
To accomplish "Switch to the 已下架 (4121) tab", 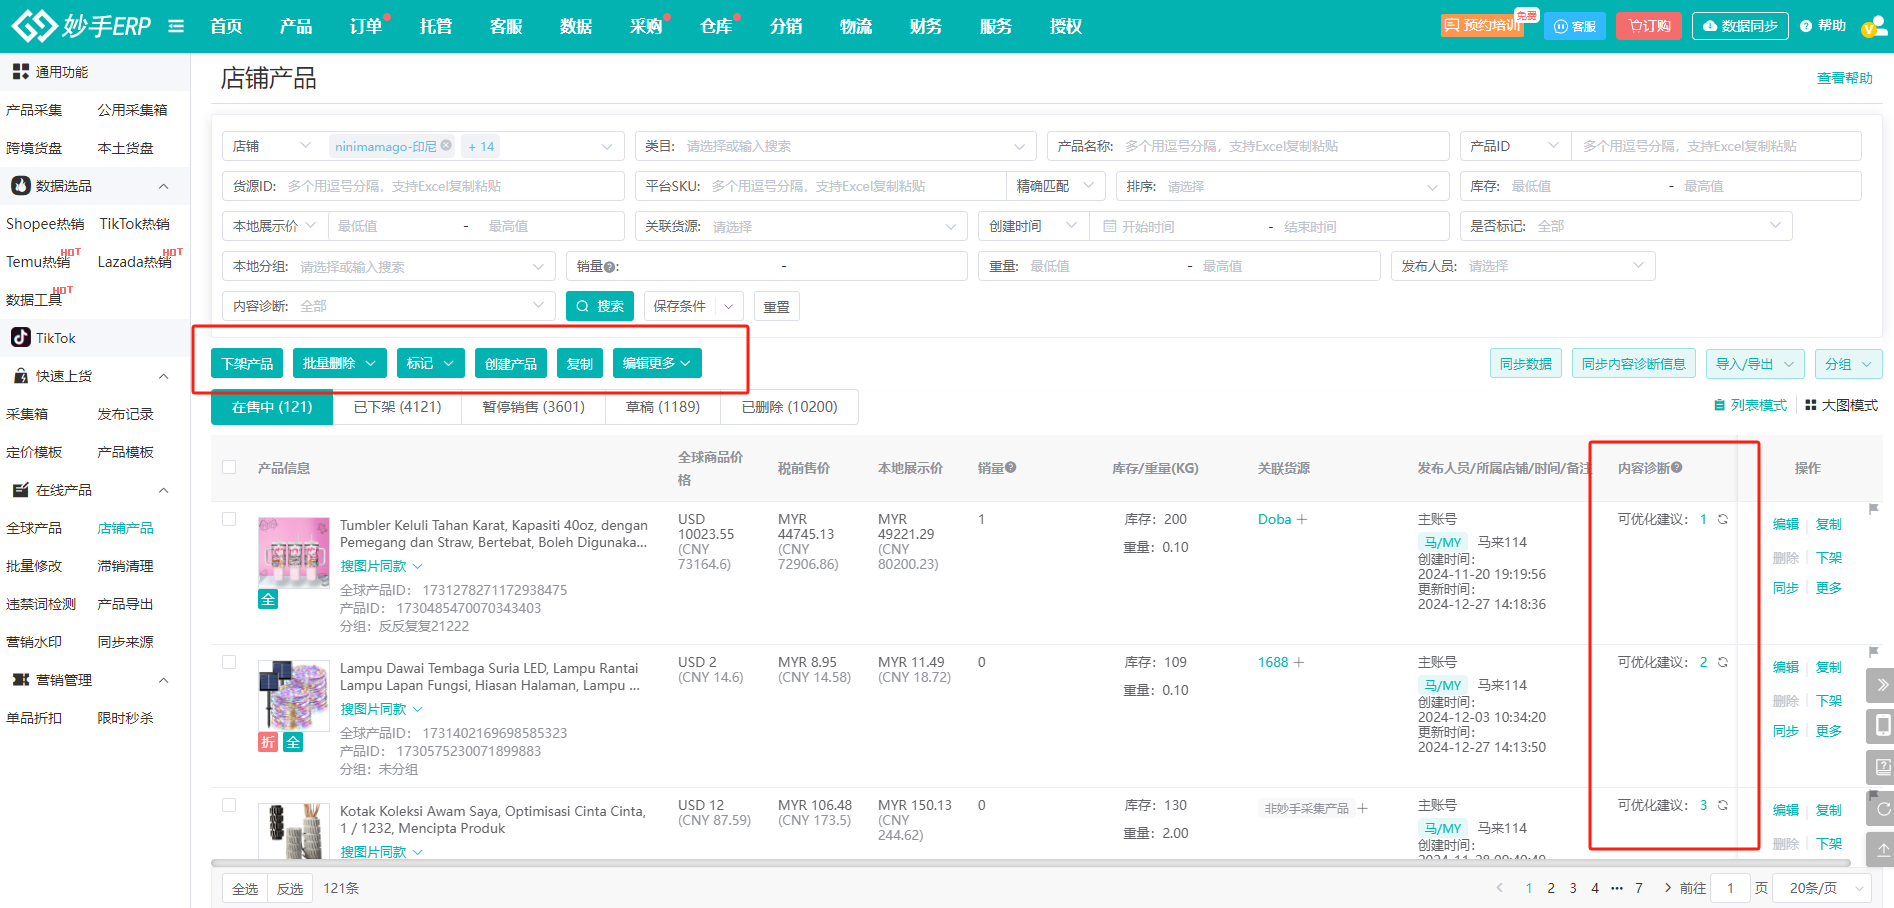I will 397,407.
